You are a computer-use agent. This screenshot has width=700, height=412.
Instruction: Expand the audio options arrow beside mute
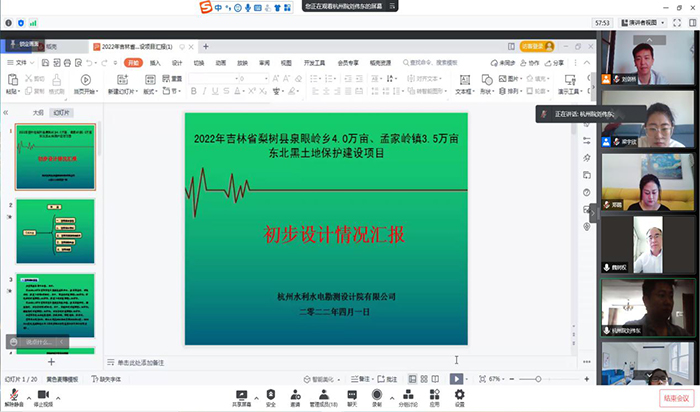[29, 398]
